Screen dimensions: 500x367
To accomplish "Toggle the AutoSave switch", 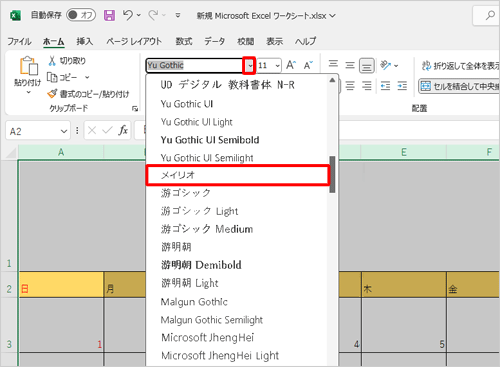I will point(81,15).
